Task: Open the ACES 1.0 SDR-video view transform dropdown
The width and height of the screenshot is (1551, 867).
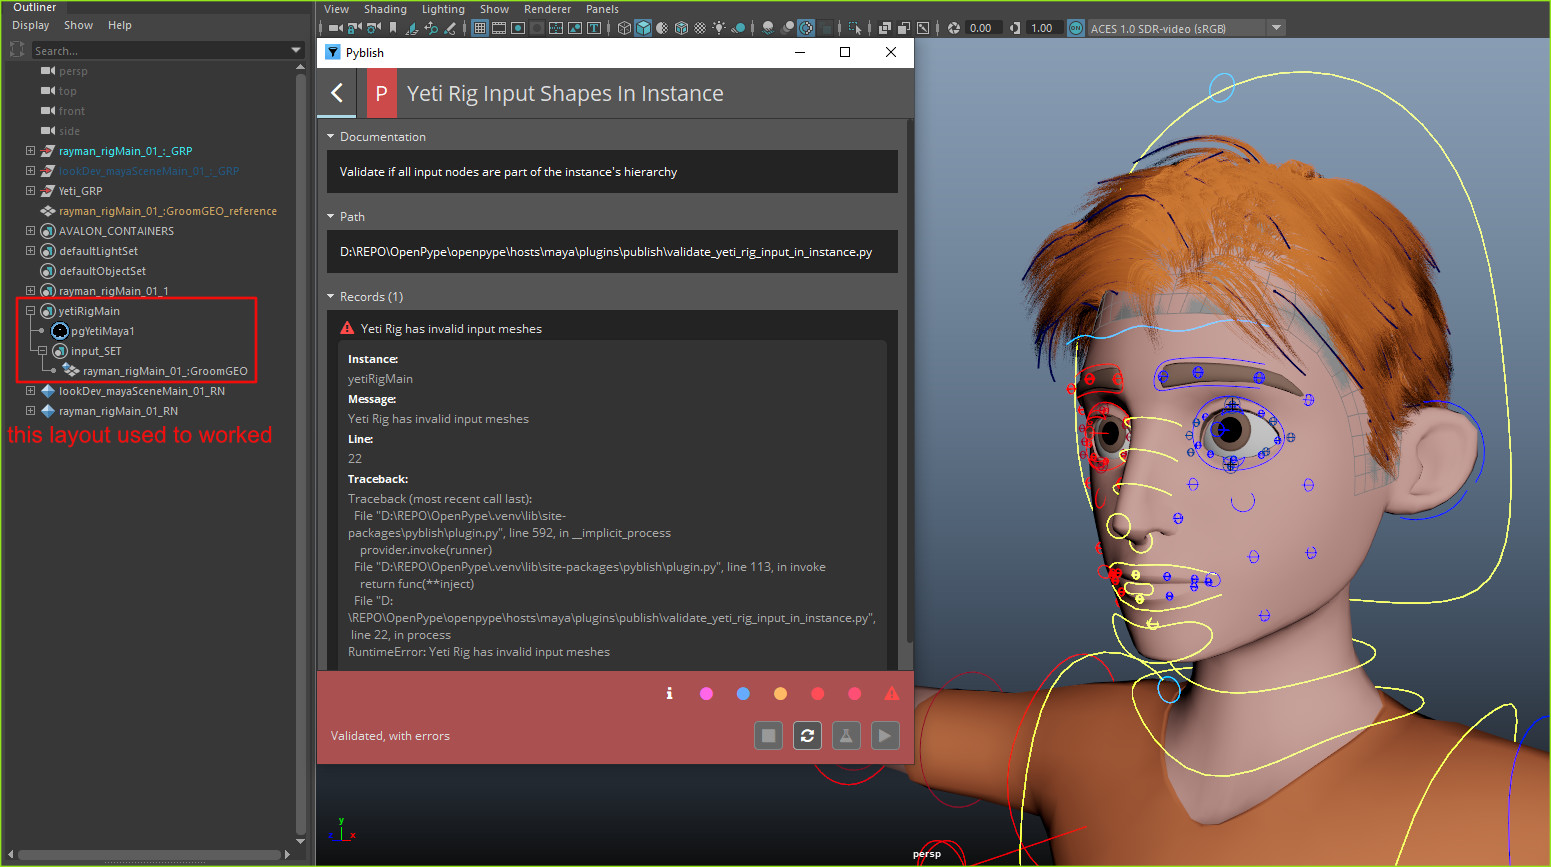Action: click(x=1276, y=28)
